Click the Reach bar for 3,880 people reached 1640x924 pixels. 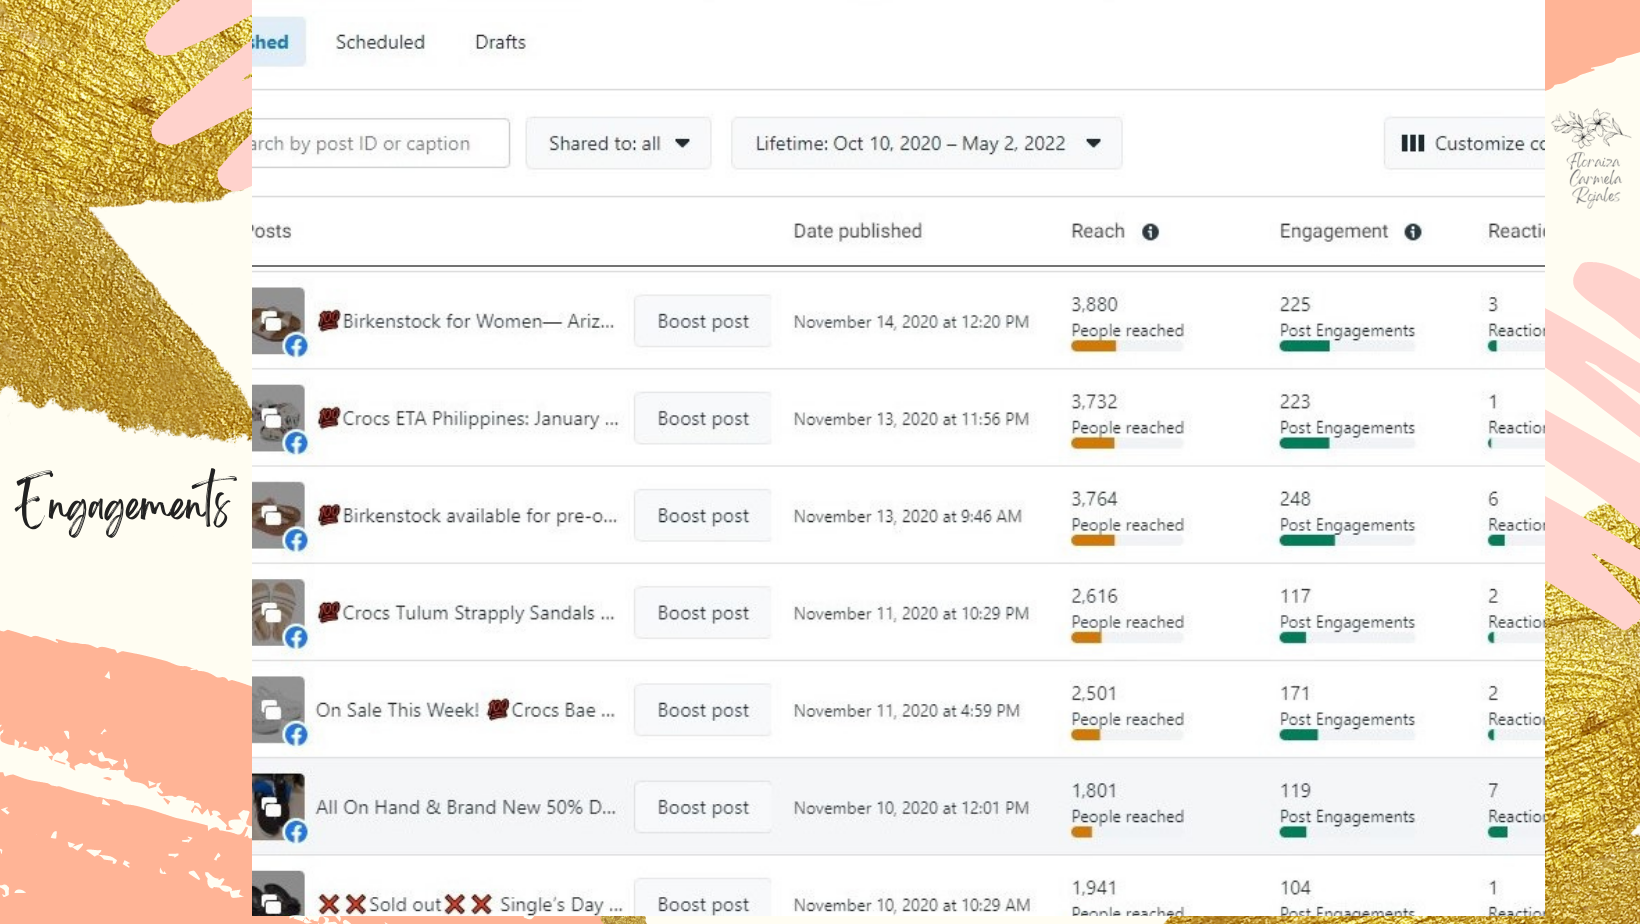click(x=1127, y=346)
